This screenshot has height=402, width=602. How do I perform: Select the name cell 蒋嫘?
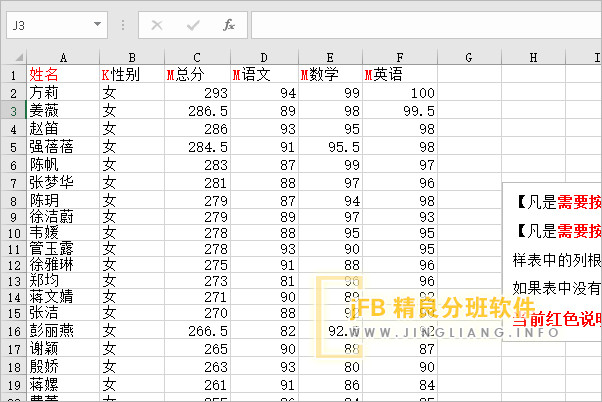63,385
